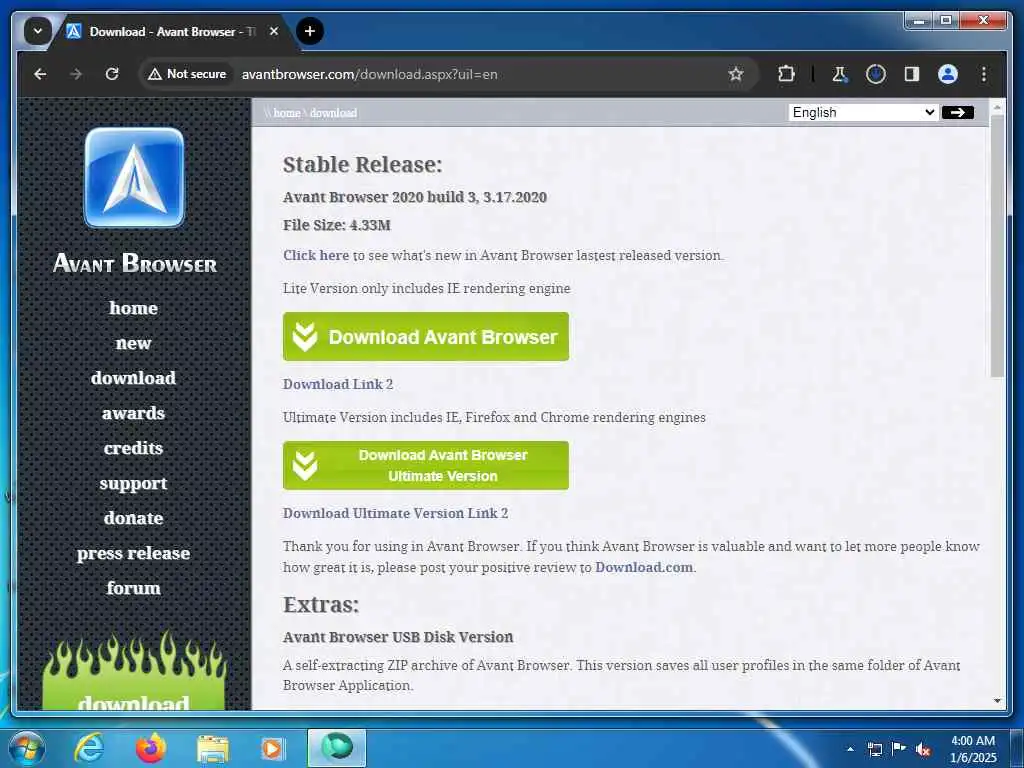Go back to the previous page
This screenshot has width=1024, height=768.
(40, 74)
